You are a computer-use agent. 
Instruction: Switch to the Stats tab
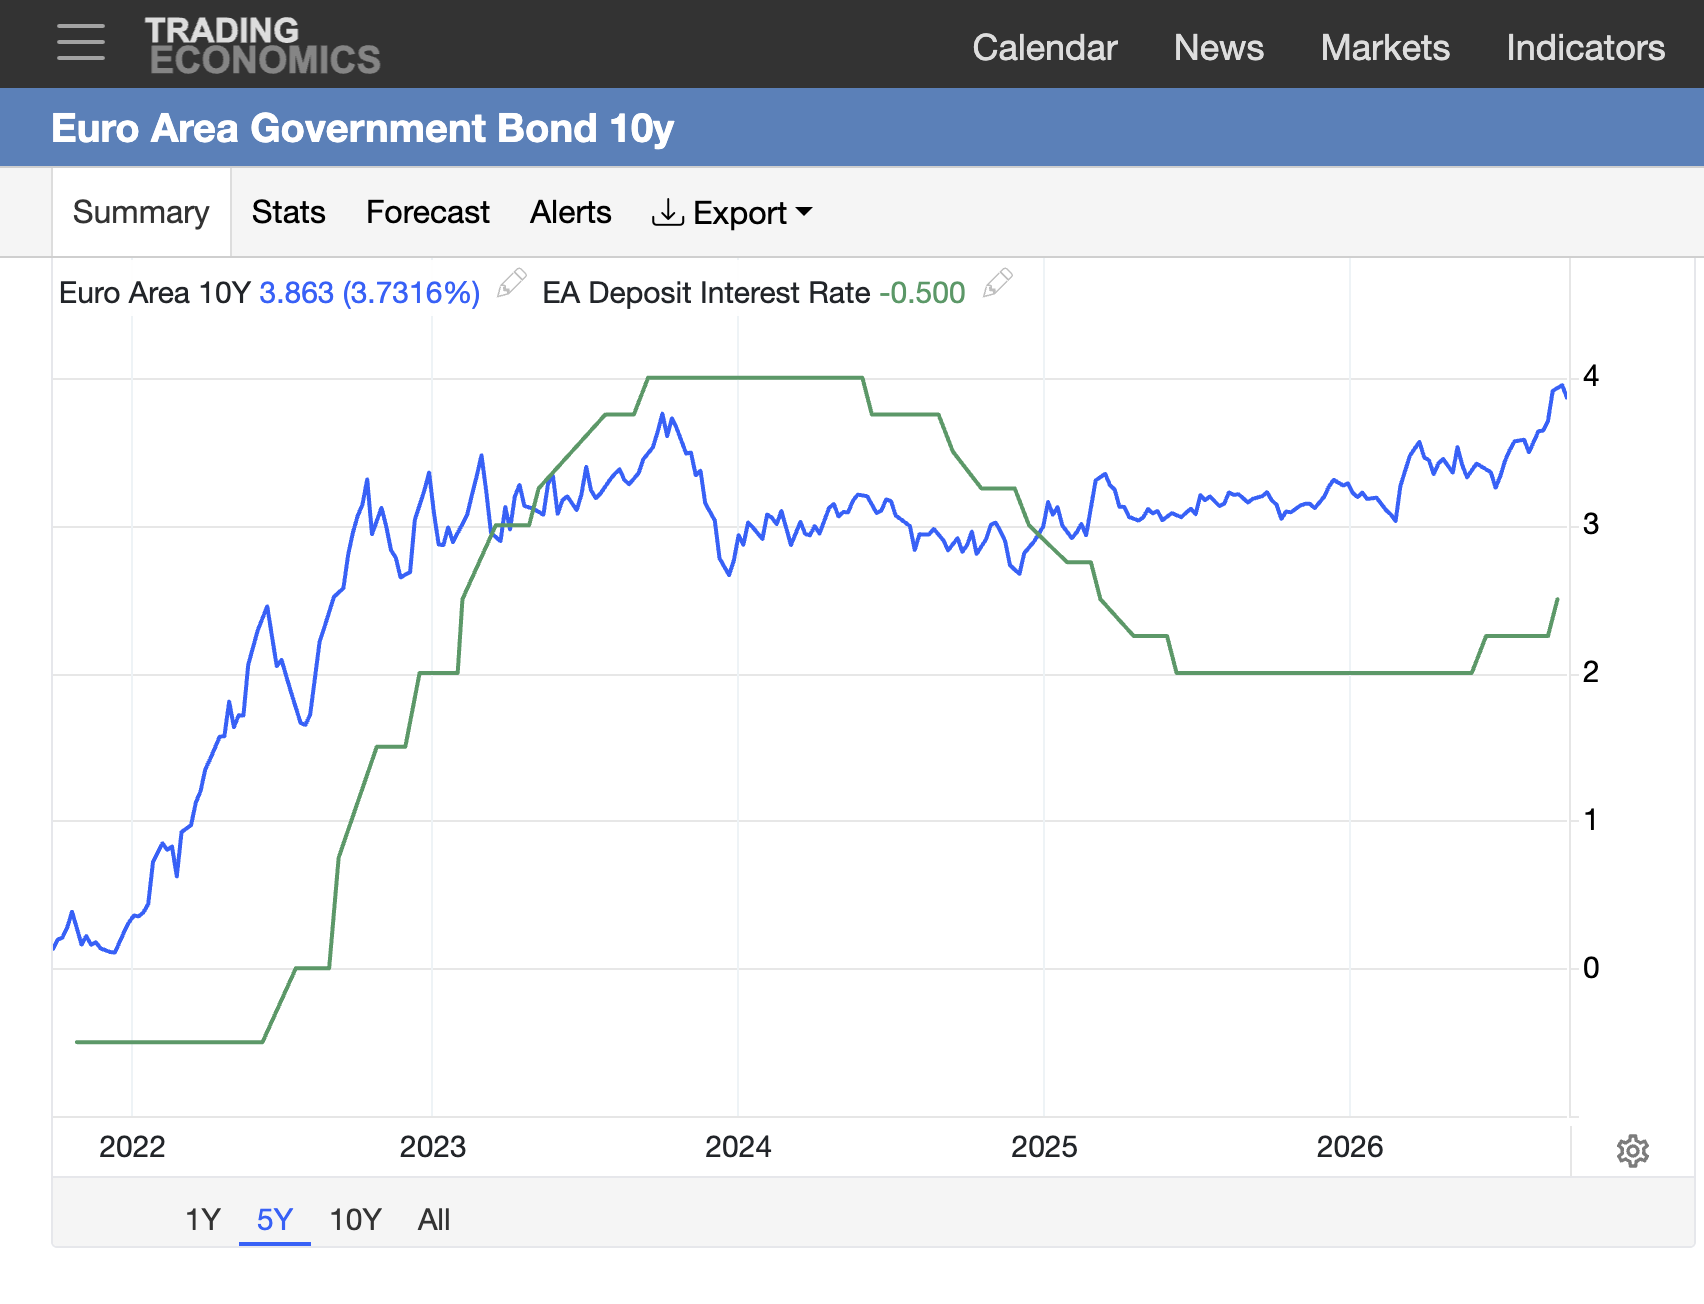(289, 212)
